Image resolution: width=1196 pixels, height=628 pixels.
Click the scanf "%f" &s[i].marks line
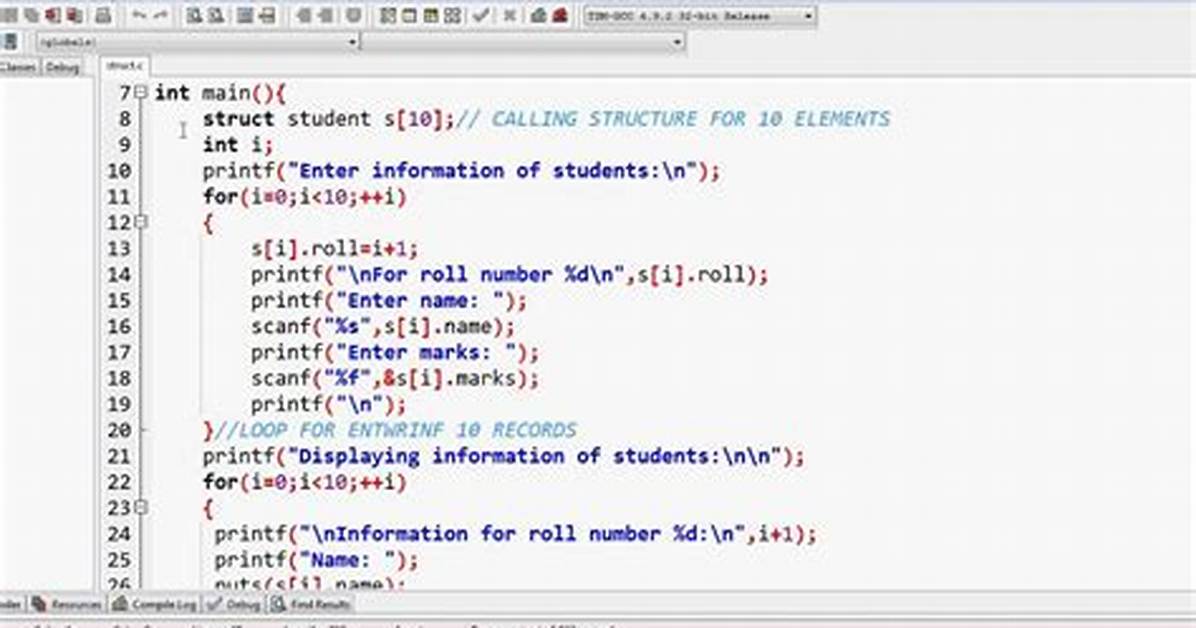(x=394, y=378)
